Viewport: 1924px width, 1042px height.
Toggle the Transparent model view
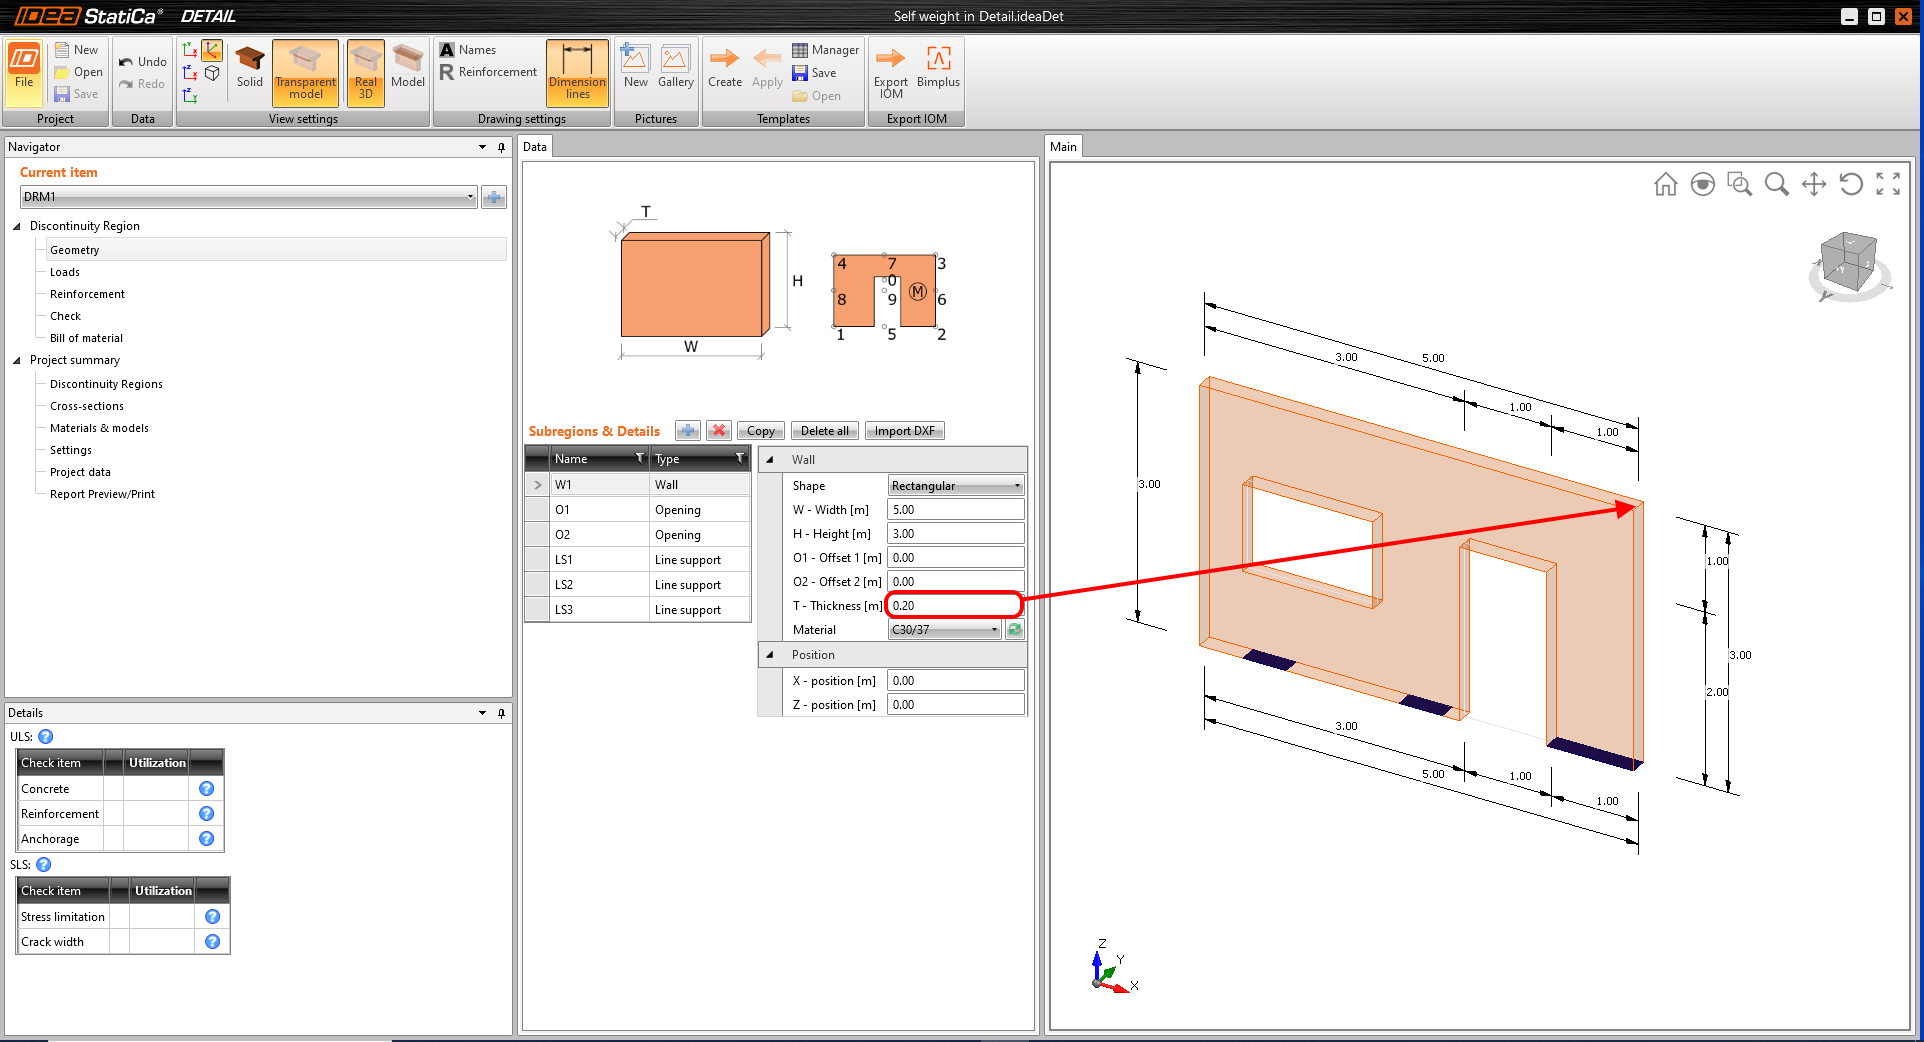[x=305, y=72]
